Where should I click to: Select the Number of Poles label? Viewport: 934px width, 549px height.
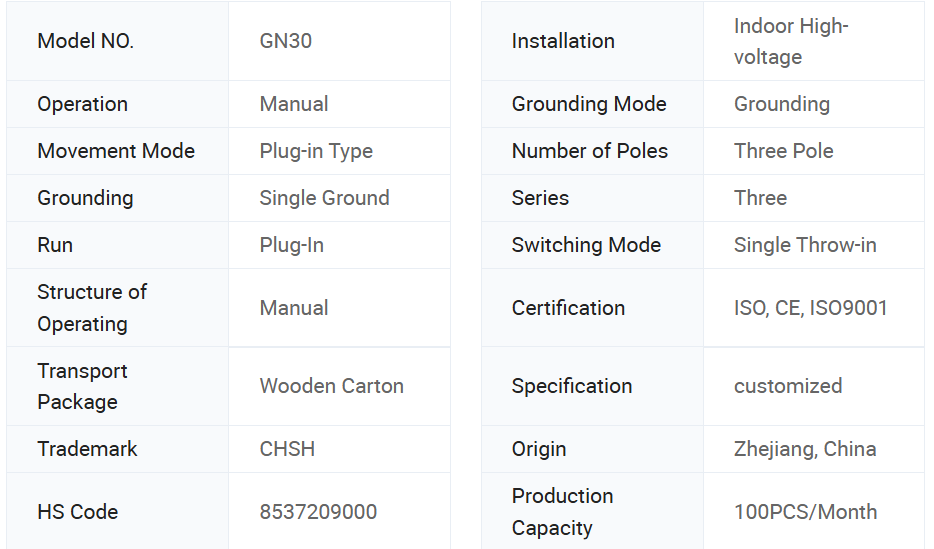[x=589, y=151]
